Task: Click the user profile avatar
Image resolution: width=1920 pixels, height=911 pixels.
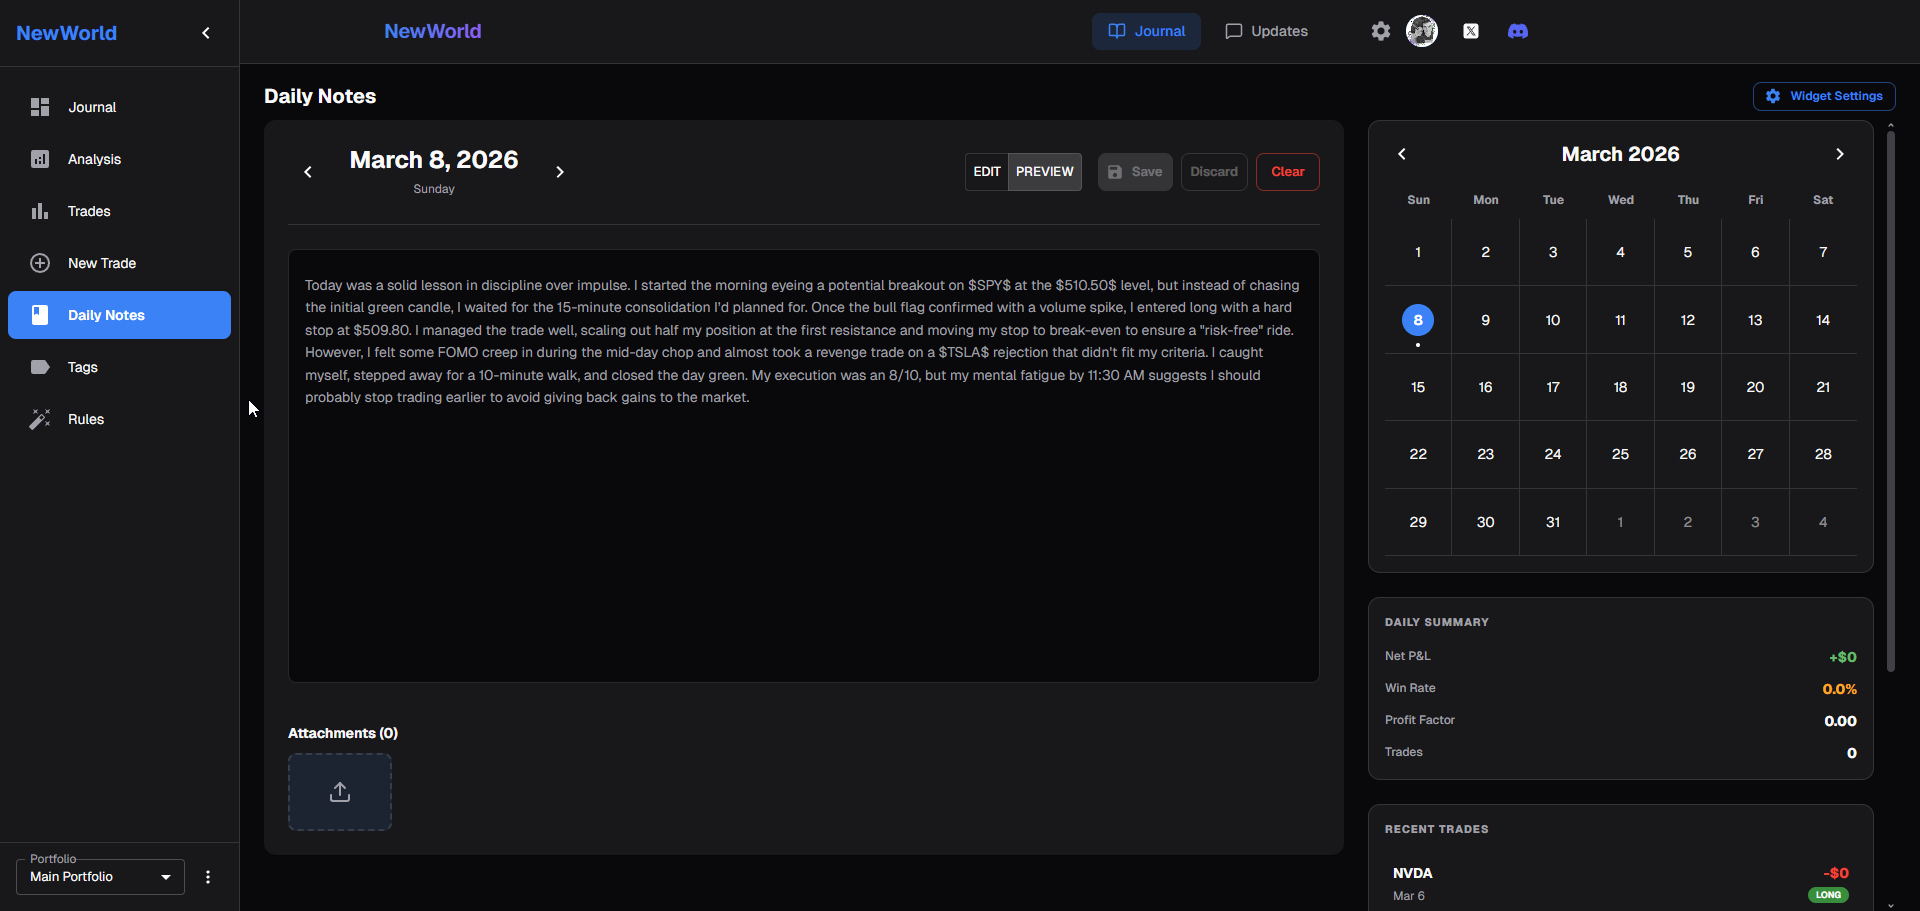Action: coord(1421,31)
